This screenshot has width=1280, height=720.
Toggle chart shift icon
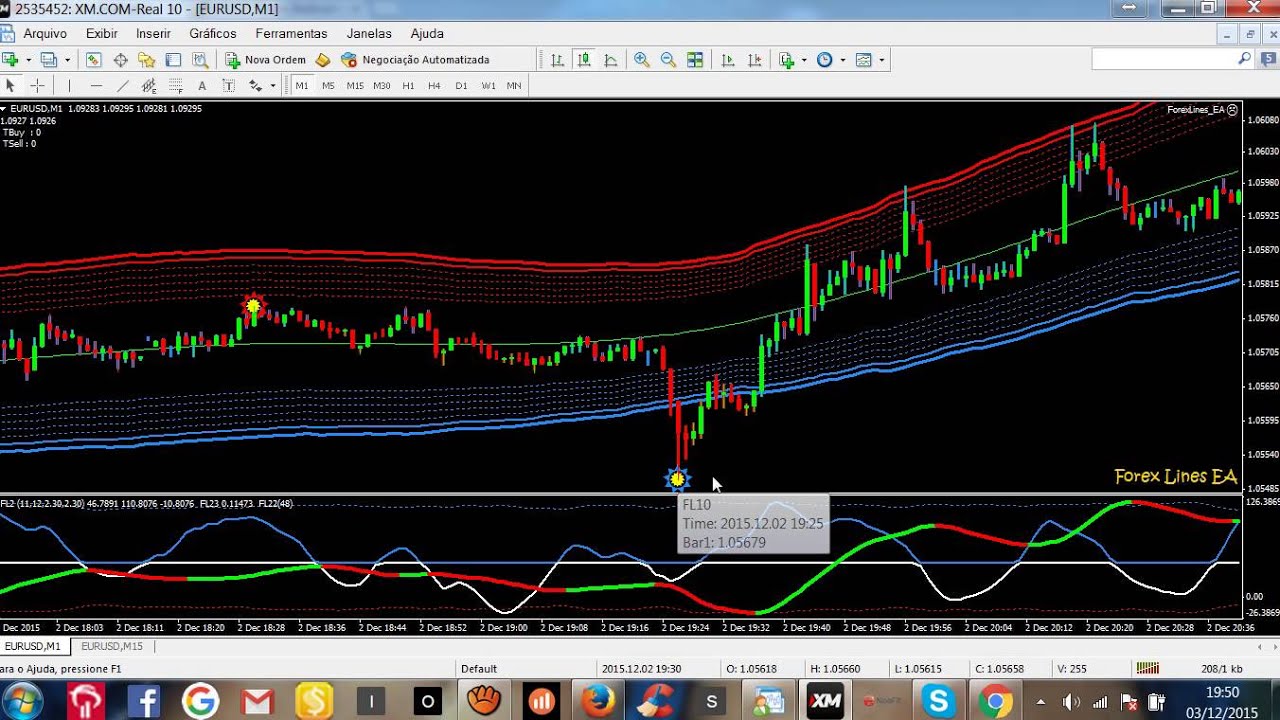755,60
